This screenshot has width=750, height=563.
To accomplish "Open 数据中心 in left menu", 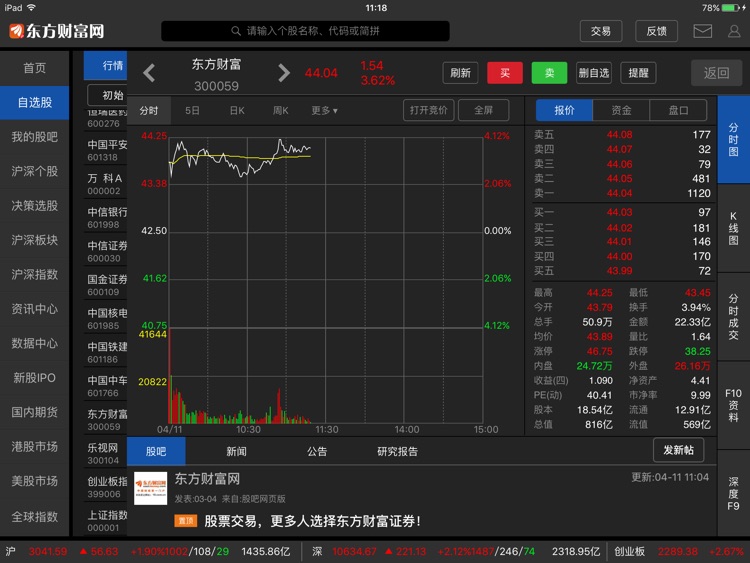I will (x=34, y=343).
